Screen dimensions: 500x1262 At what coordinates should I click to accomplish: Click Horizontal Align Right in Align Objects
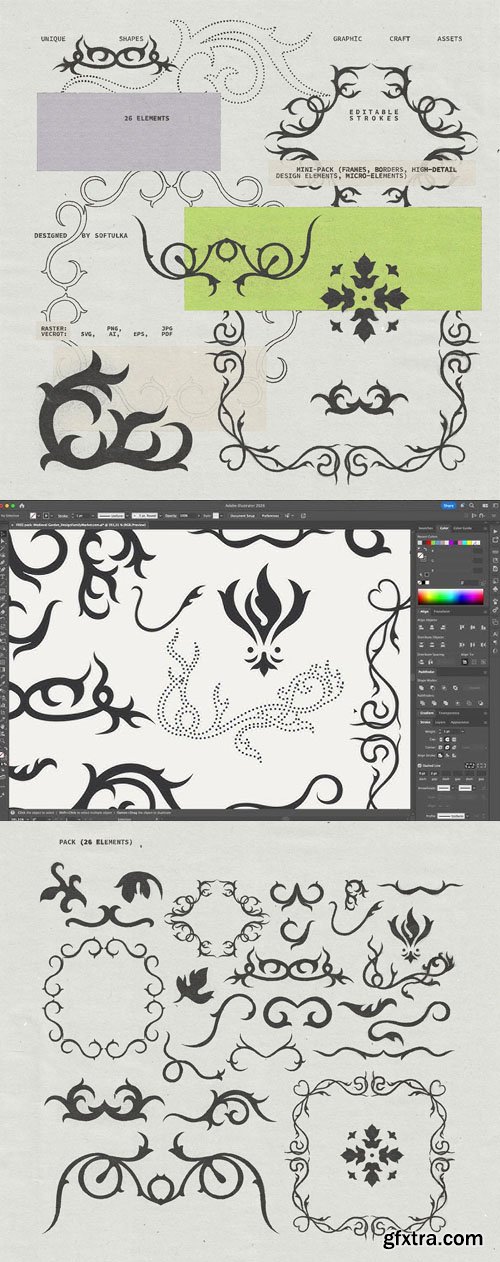tap(443, 627)
